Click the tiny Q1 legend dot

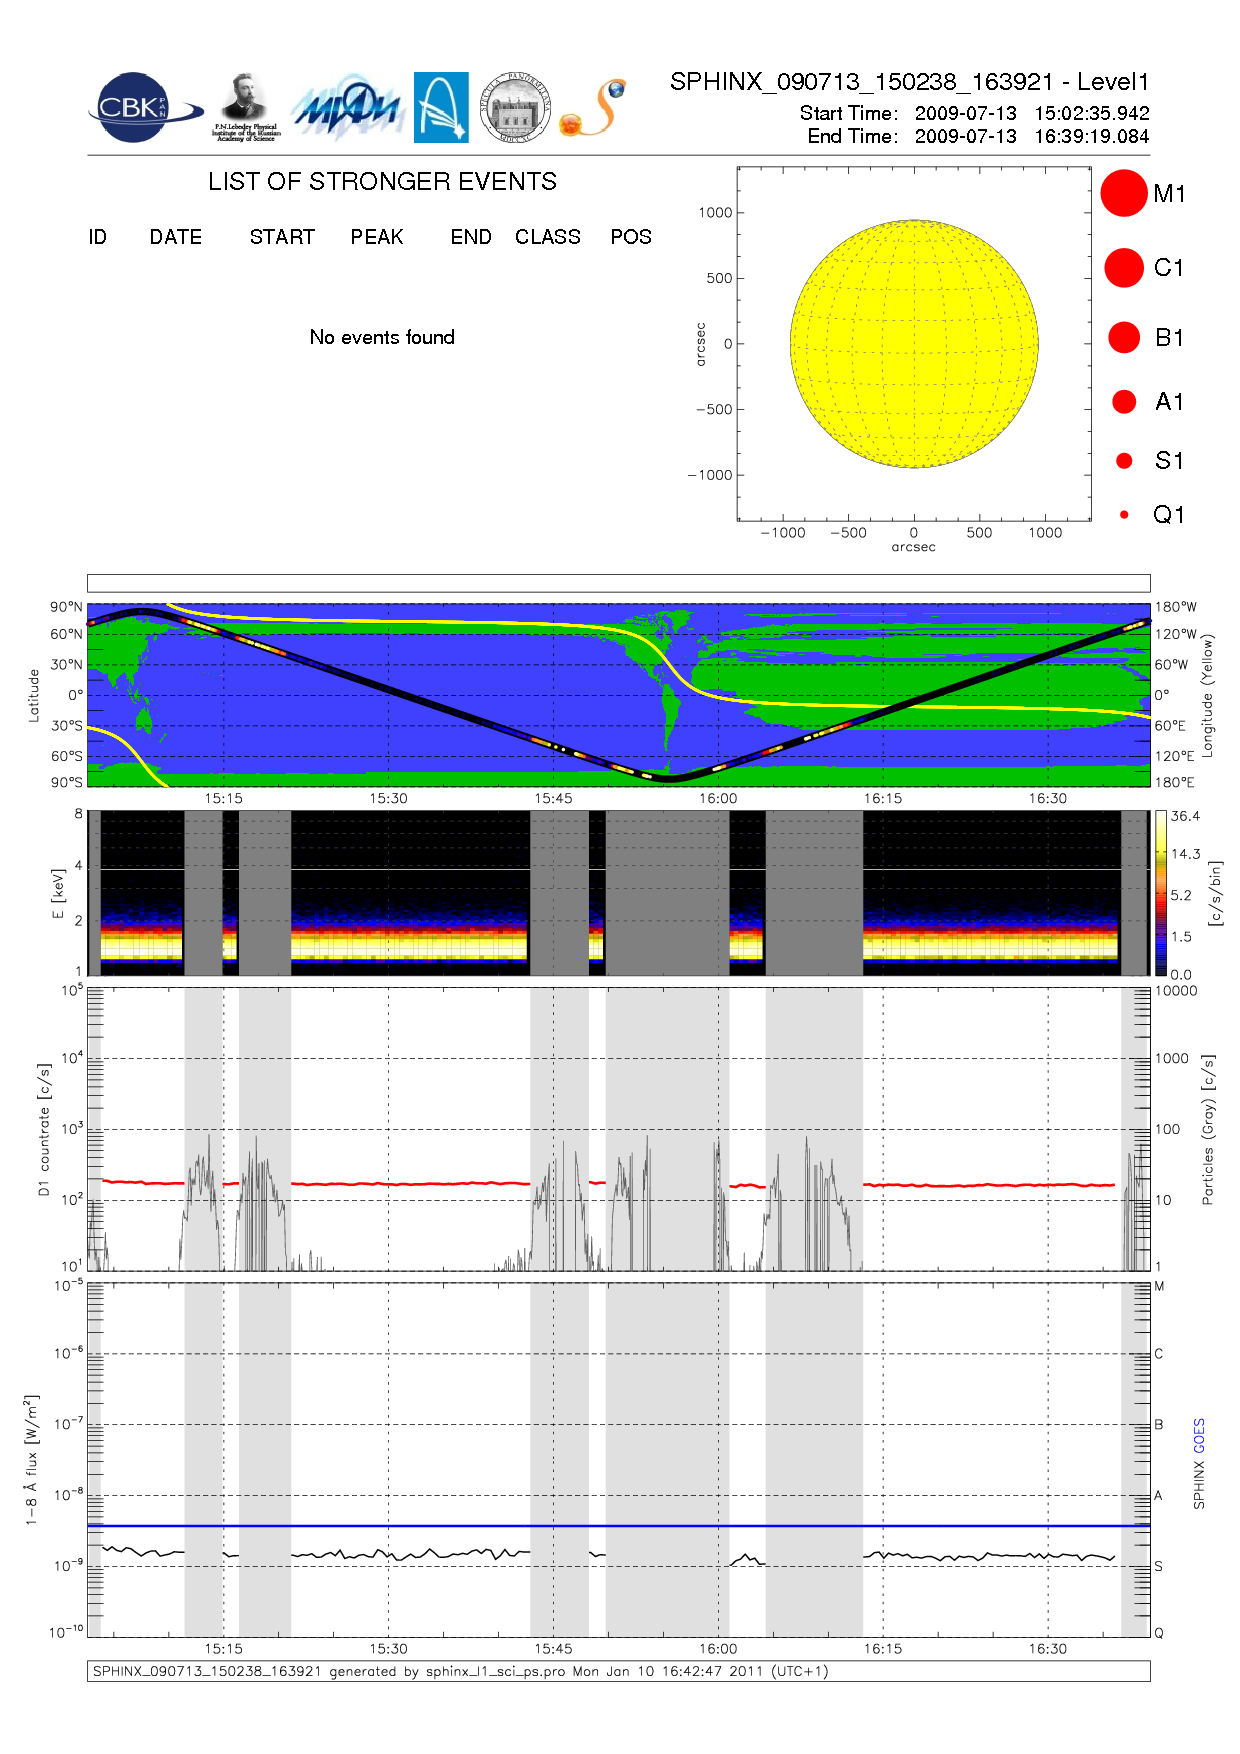pyautogui.click(x=1124, y=515)
